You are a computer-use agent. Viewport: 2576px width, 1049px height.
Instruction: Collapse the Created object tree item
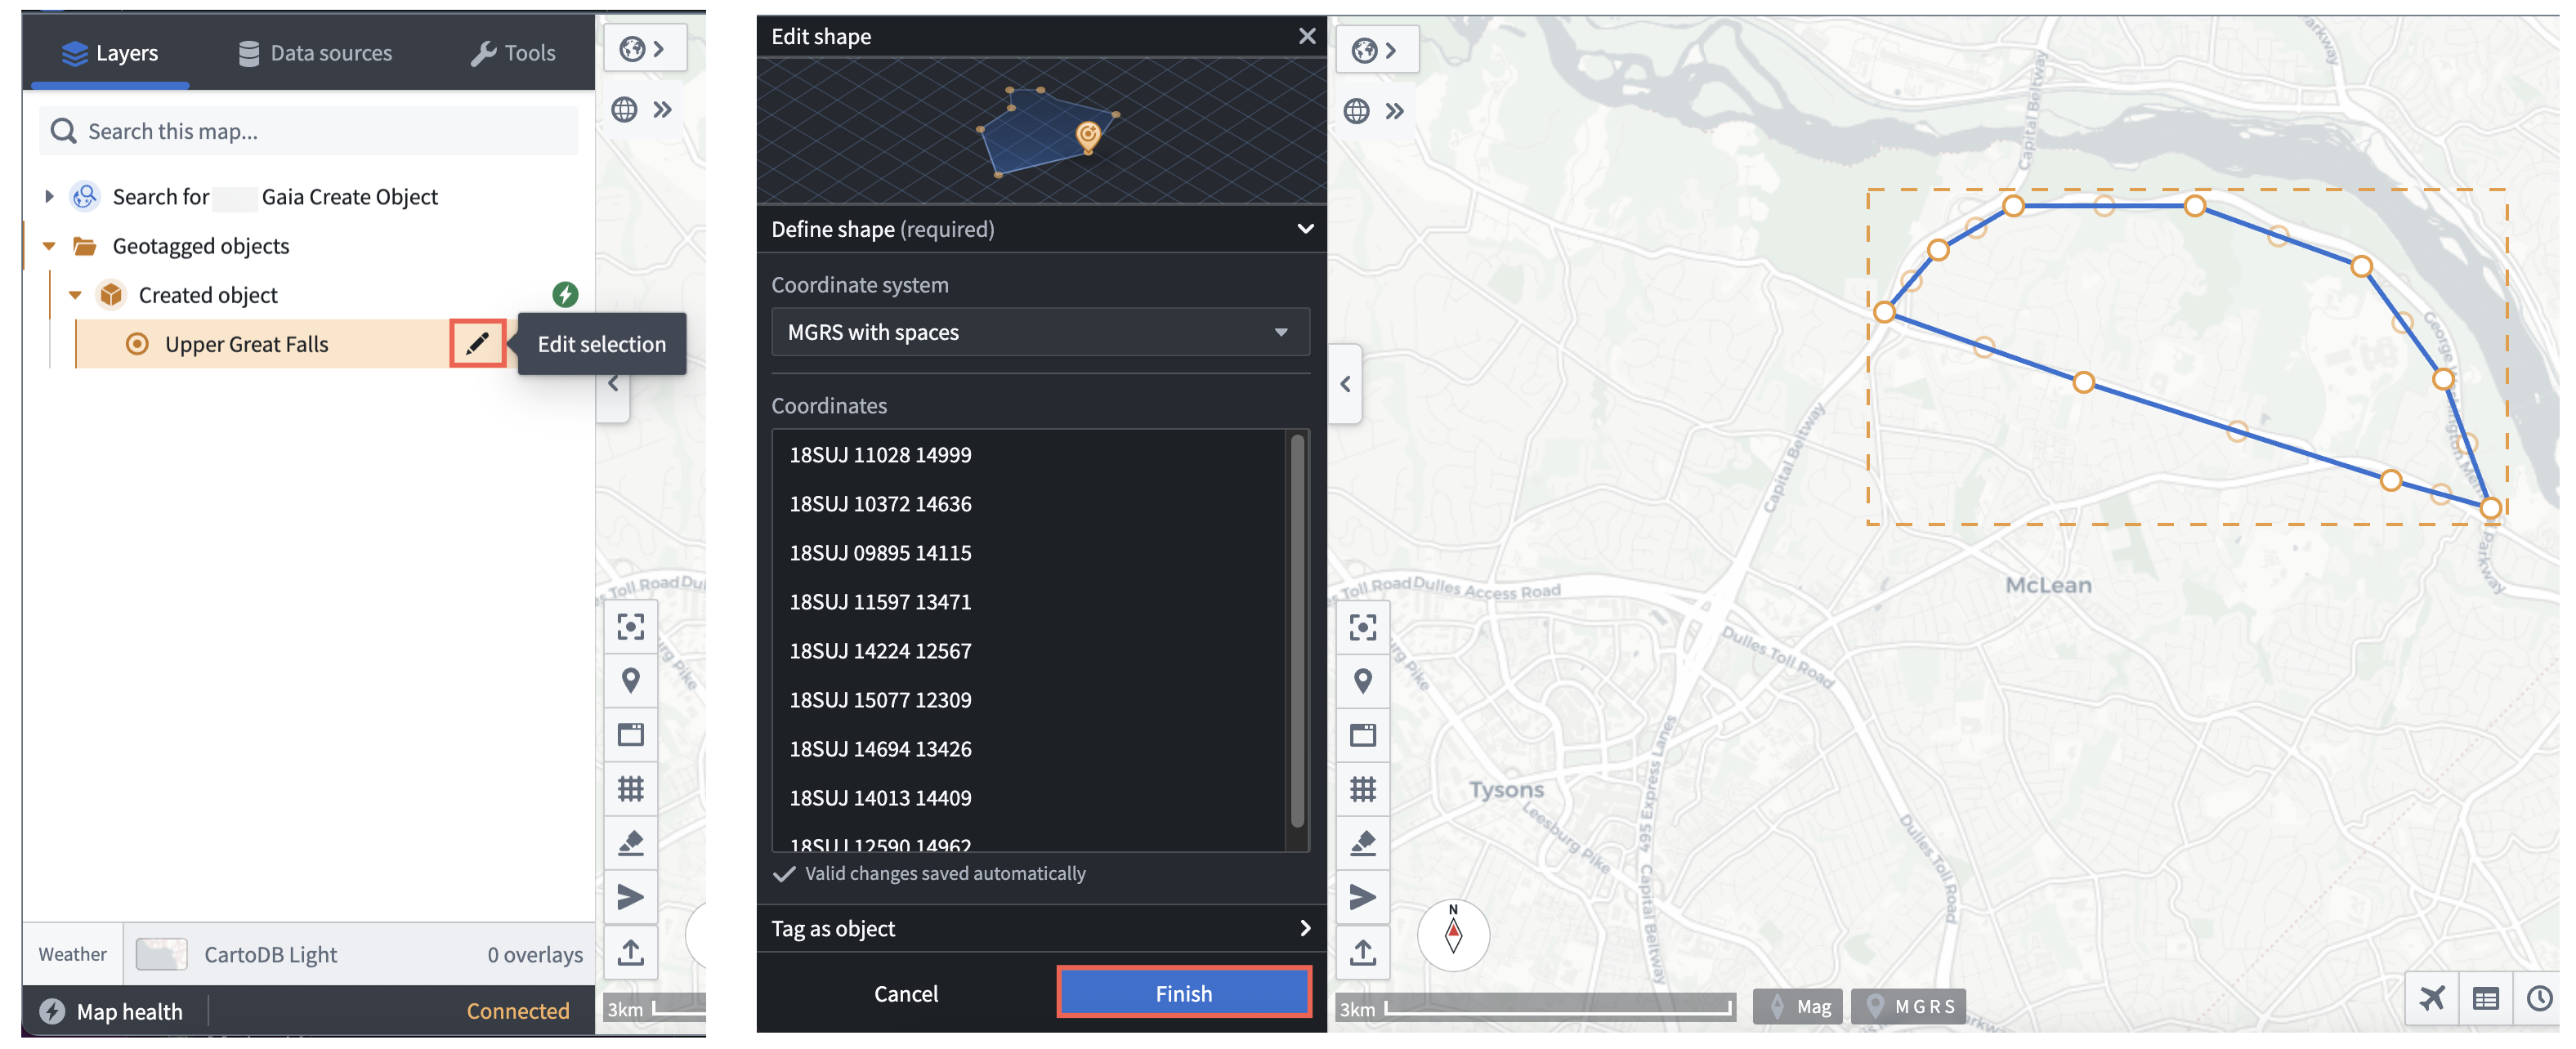pyautogui.click(x=75, y=294)
